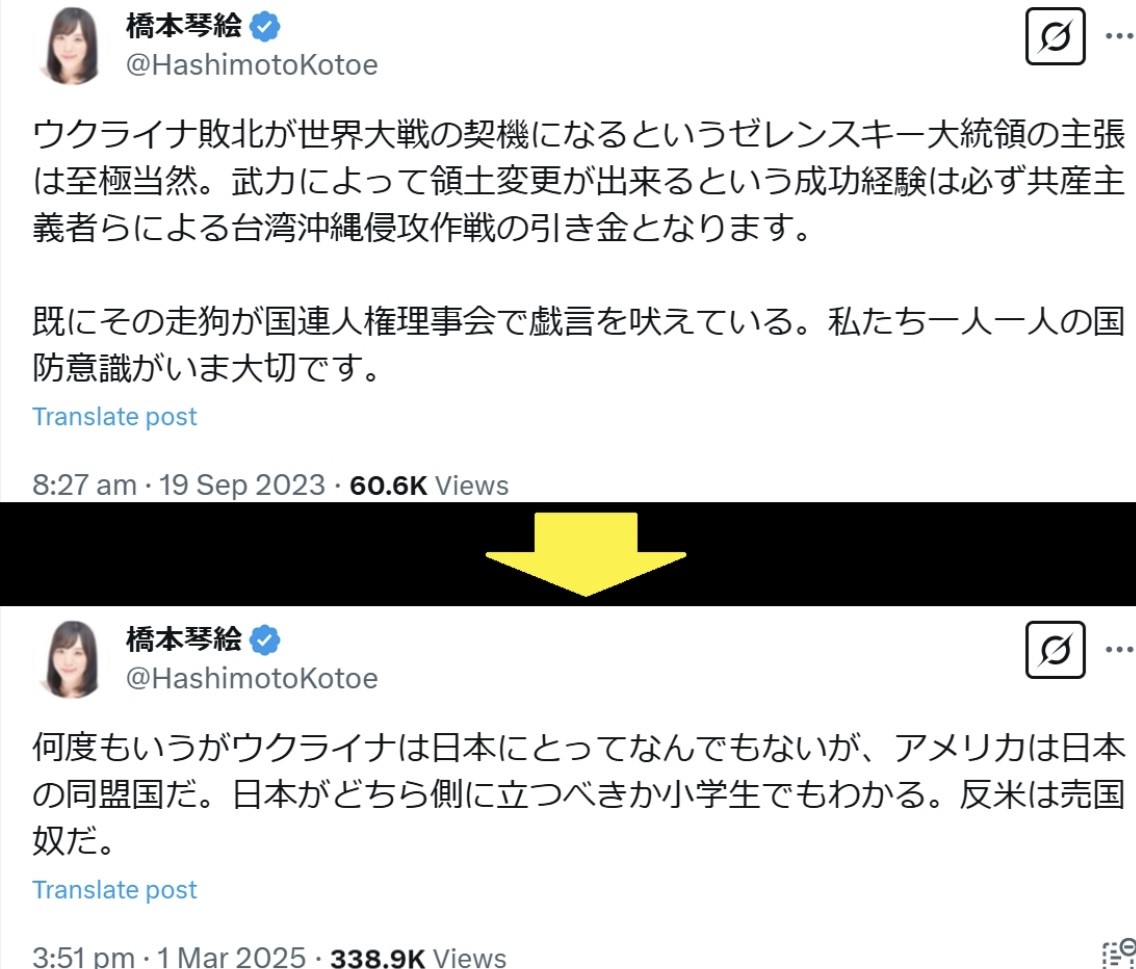The image size is (1136, 969).
Task: Click display name 橋本琴絵 on second post
Action: pyautogui.click(x=184, y=640)
